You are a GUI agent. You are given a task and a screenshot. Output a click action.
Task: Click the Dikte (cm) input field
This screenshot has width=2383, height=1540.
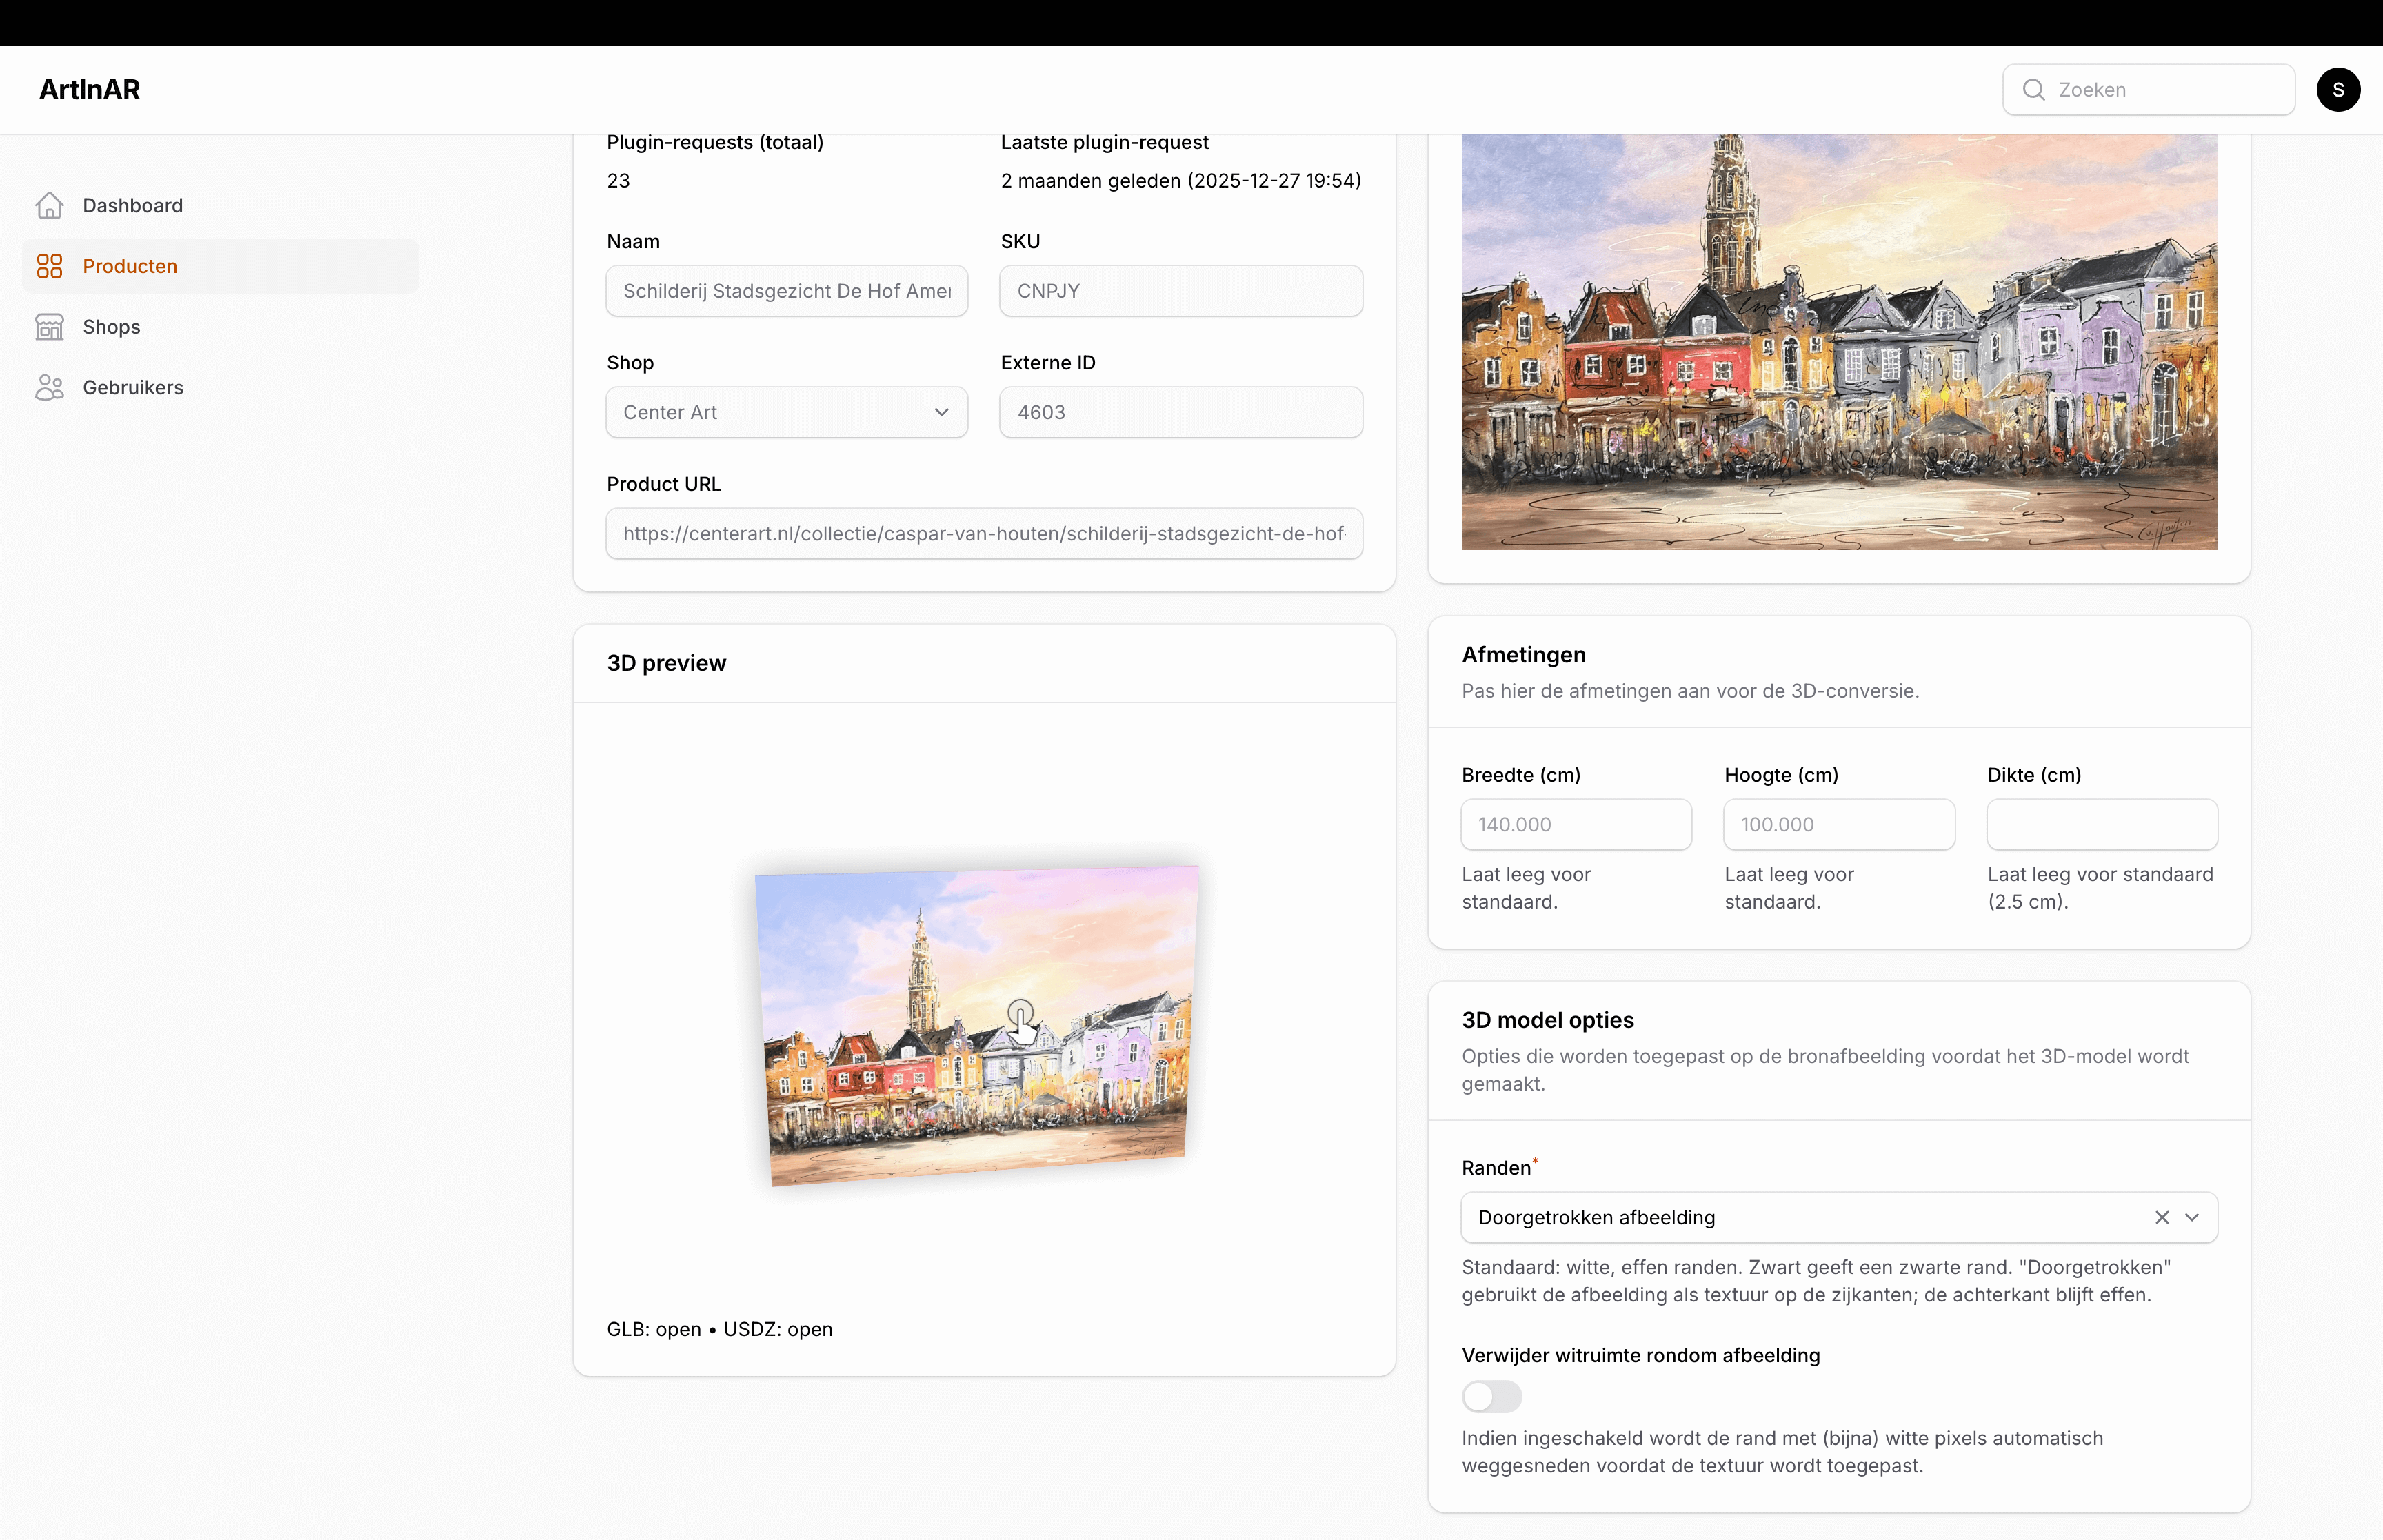[2101, 824]
